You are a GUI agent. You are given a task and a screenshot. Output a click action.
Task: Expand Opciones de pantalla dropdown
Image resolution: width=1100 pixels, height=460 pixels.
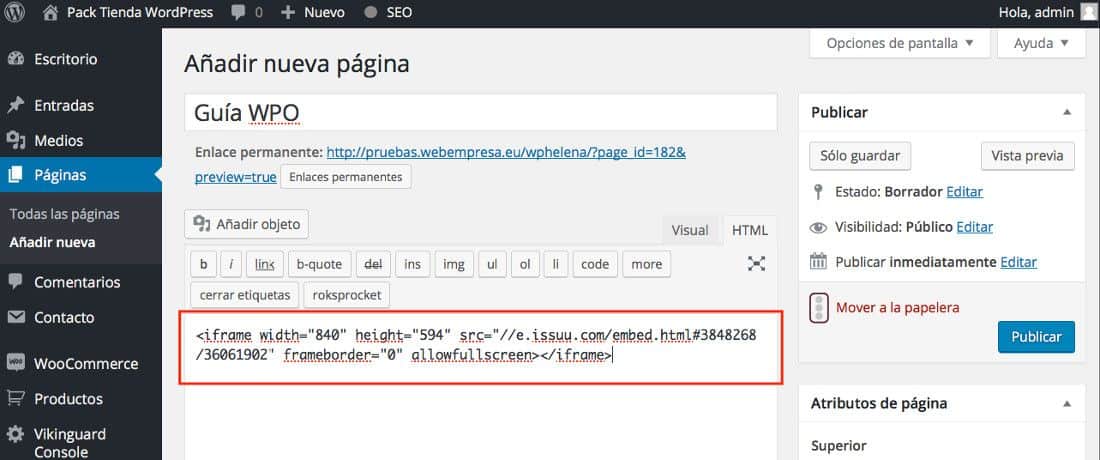click(900, 43)
